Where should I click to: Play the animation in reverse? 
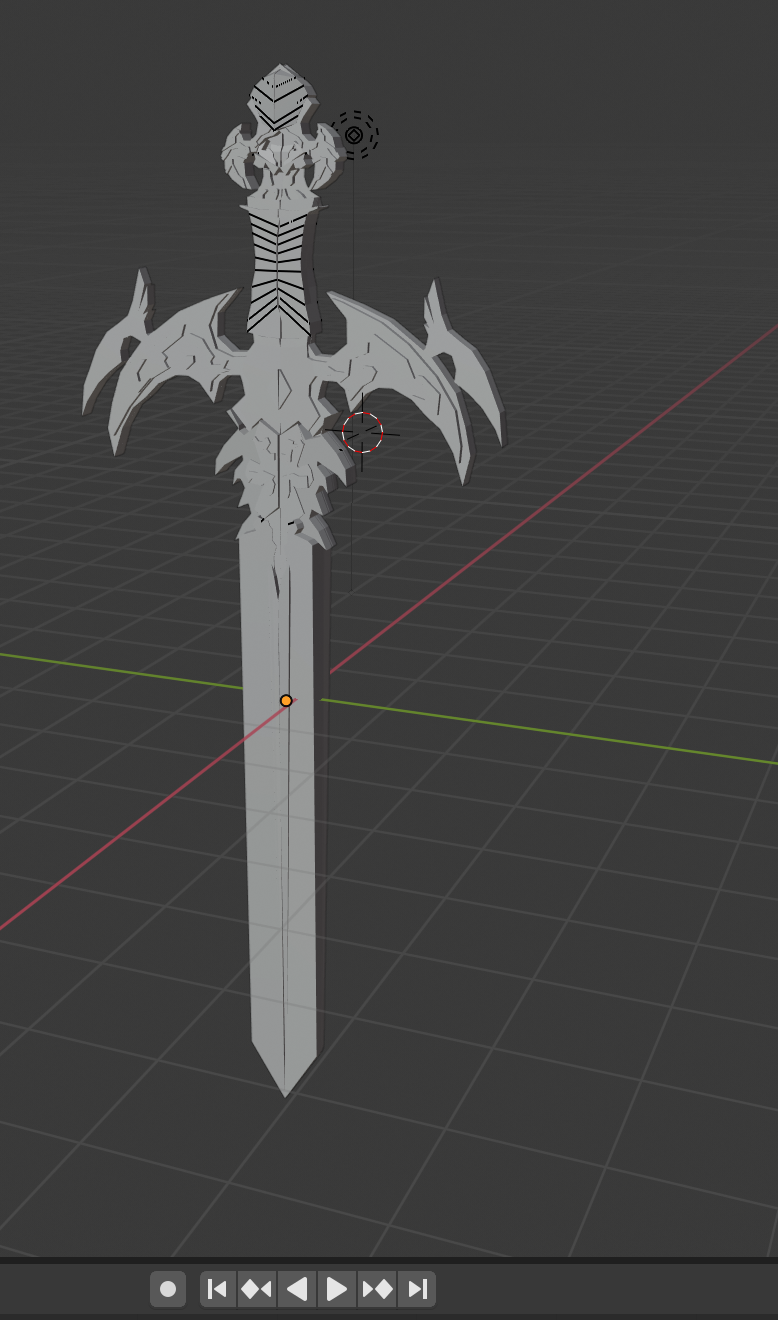coord(297,1289)
